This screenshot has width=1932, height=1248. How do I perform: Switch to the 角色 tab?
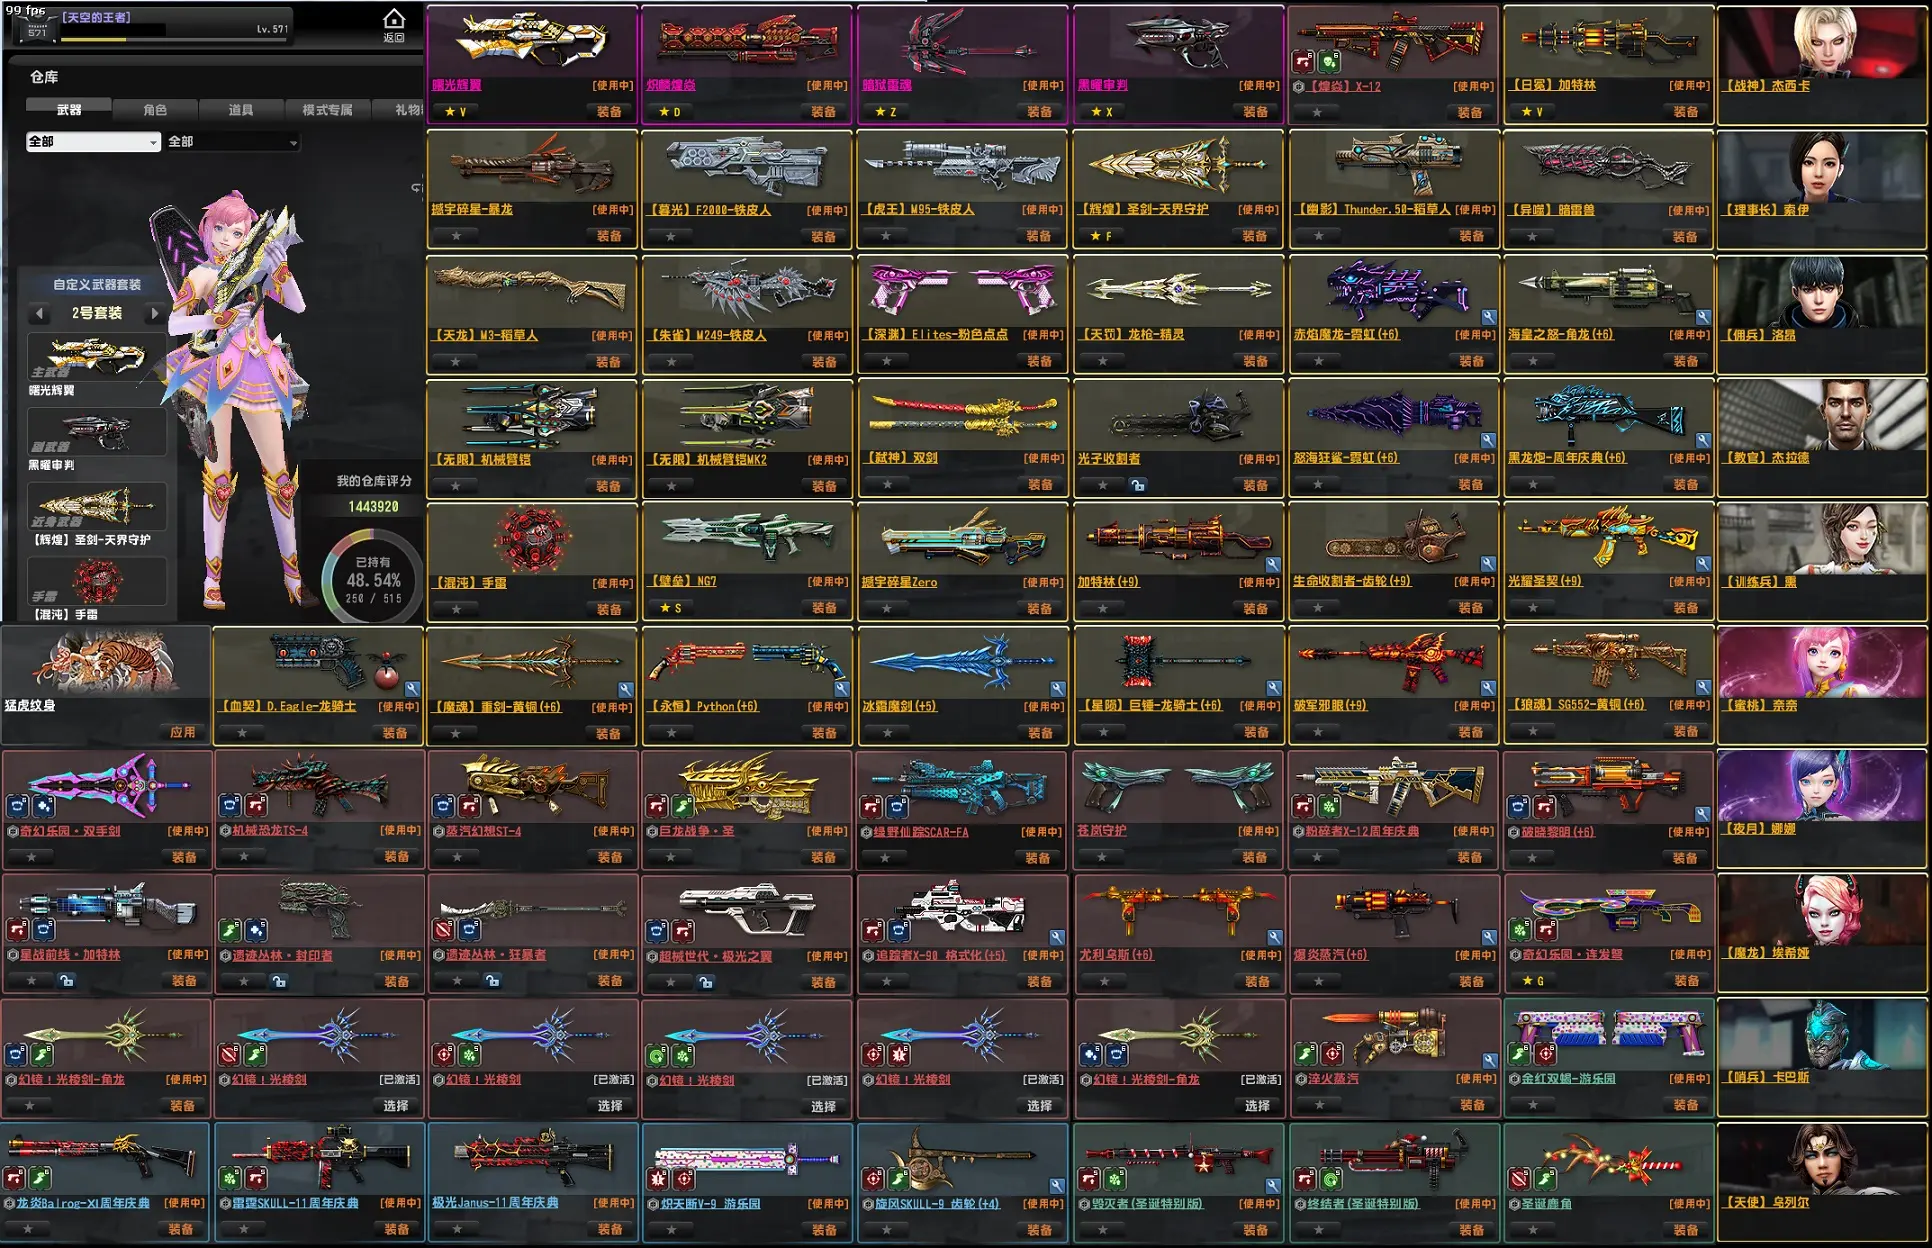(x=155, y=110)
